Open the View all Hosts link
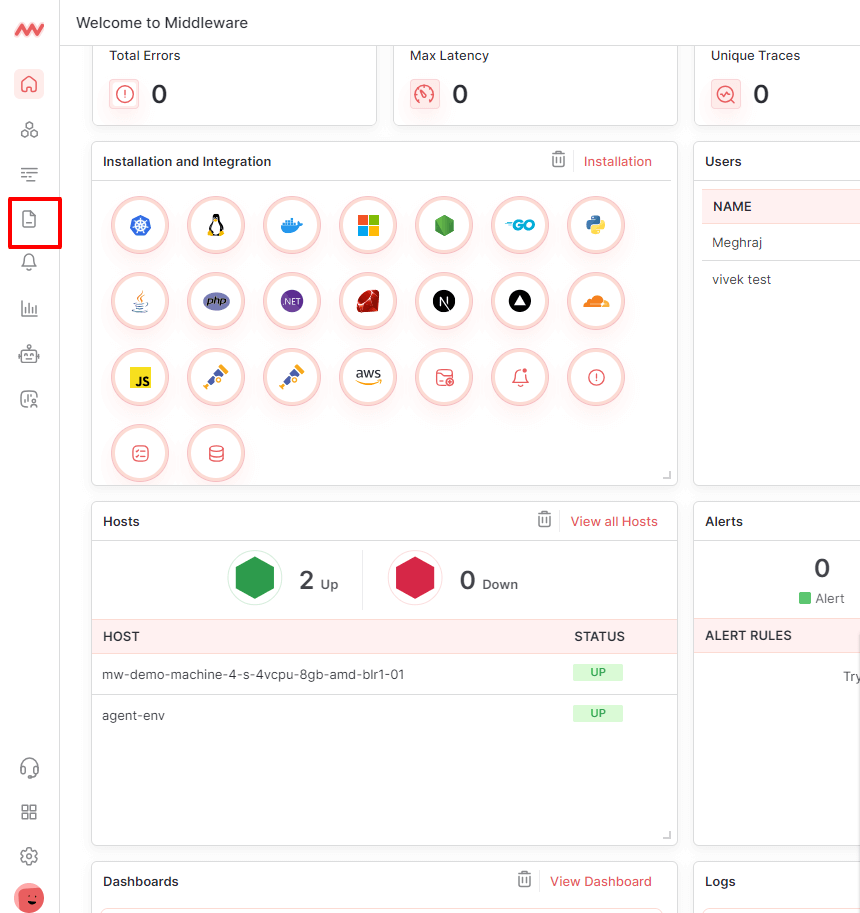Screen dimensions: 860x913 click(614, 521)
